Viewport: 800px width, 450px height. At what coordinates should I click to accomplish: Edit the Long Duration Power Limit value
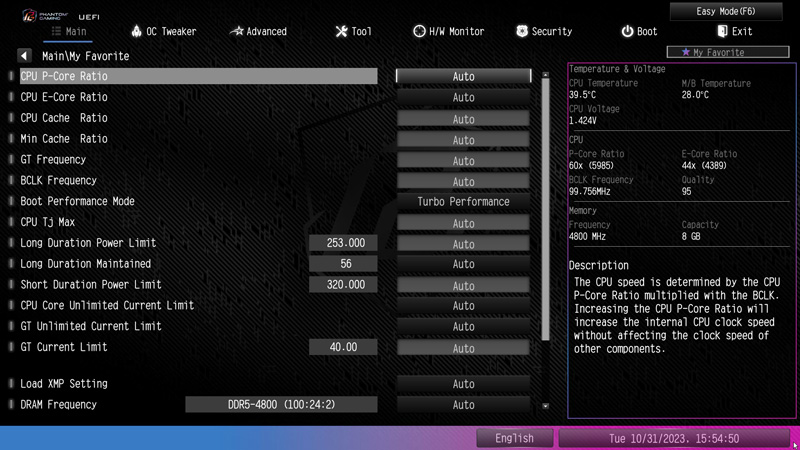click(x=346, y=243)
